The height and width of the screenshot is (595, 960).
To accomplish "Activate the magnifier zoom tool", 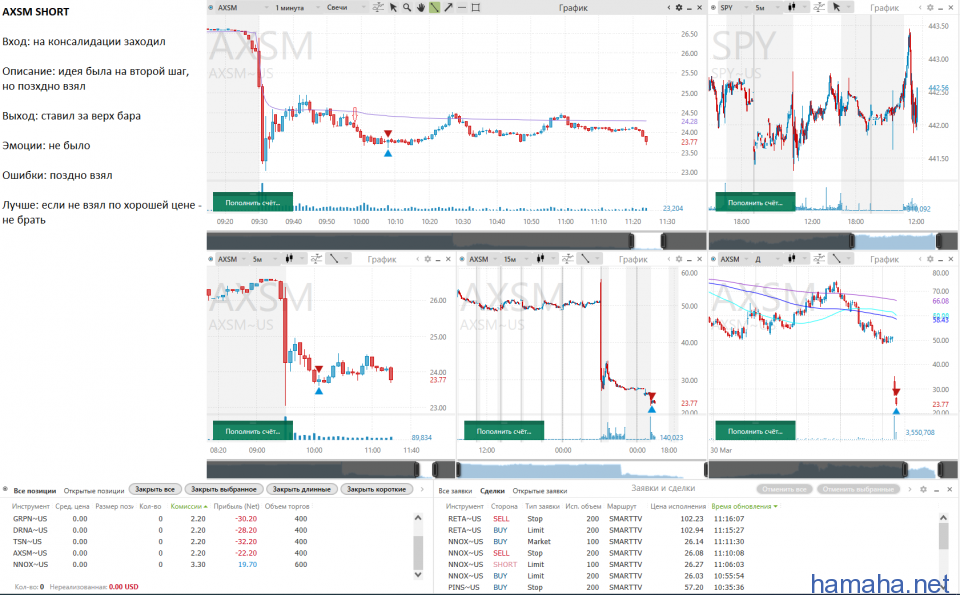I will 407,7.
